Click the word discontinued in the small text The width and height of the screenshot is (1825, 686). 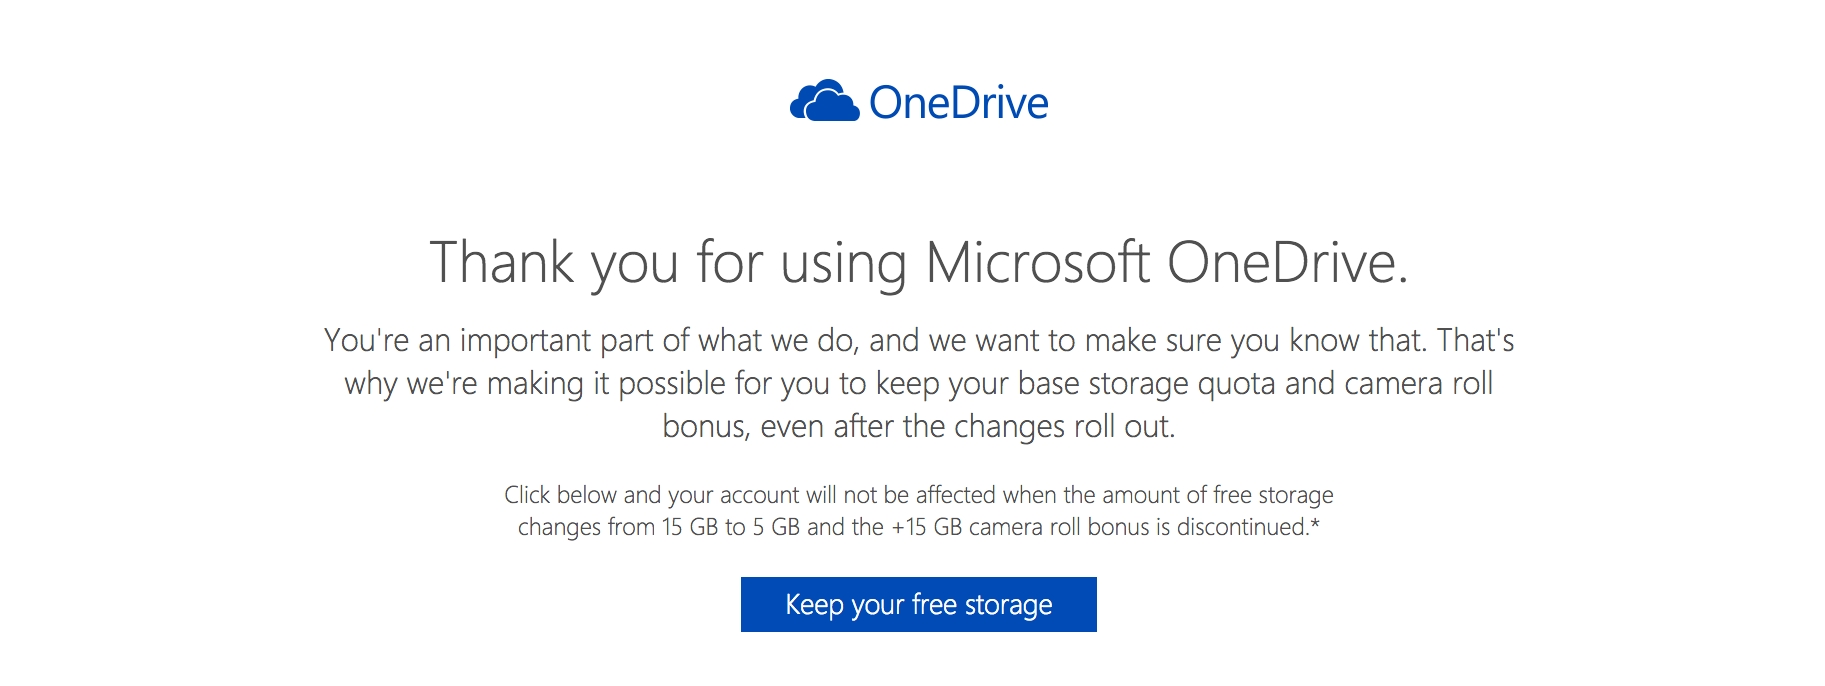pos(1242,527)
